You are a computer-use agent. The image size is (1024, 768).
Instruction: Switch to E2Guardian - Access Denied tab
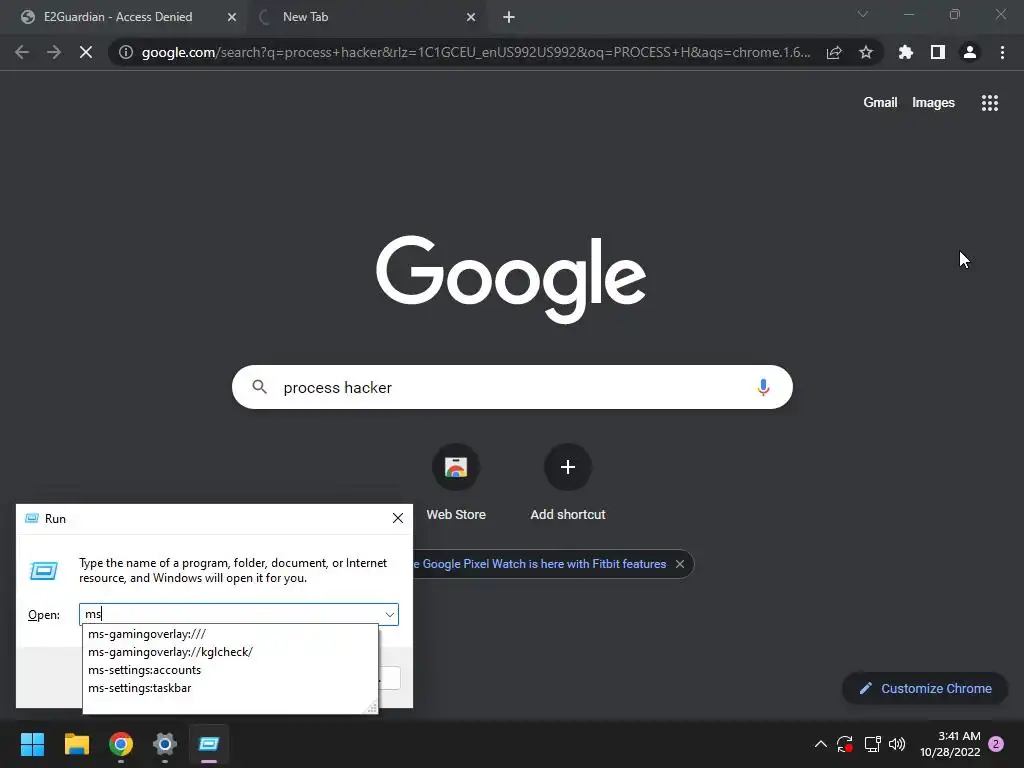tap(118, 17)
